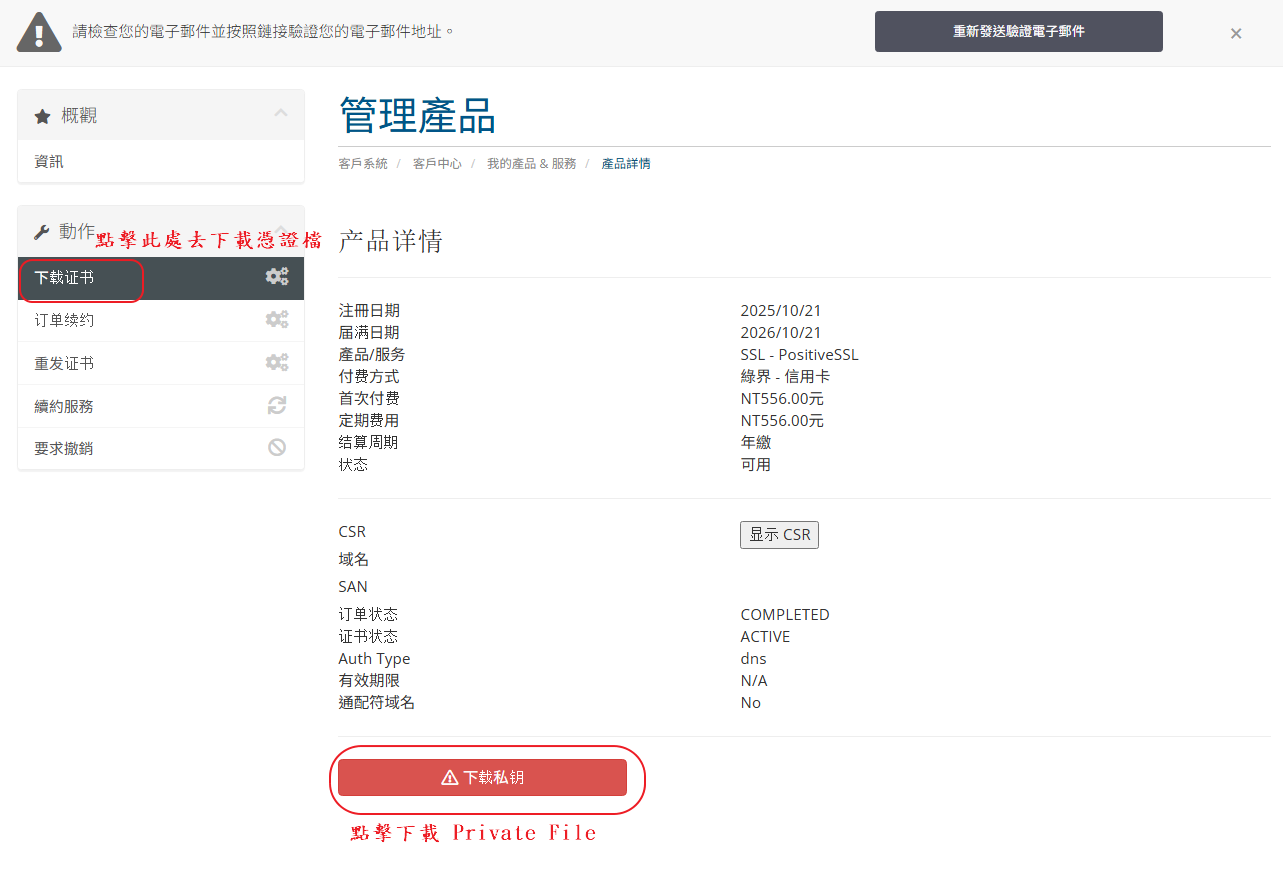Select 要求撤銷 from the sidebar

tap(64, 449)
